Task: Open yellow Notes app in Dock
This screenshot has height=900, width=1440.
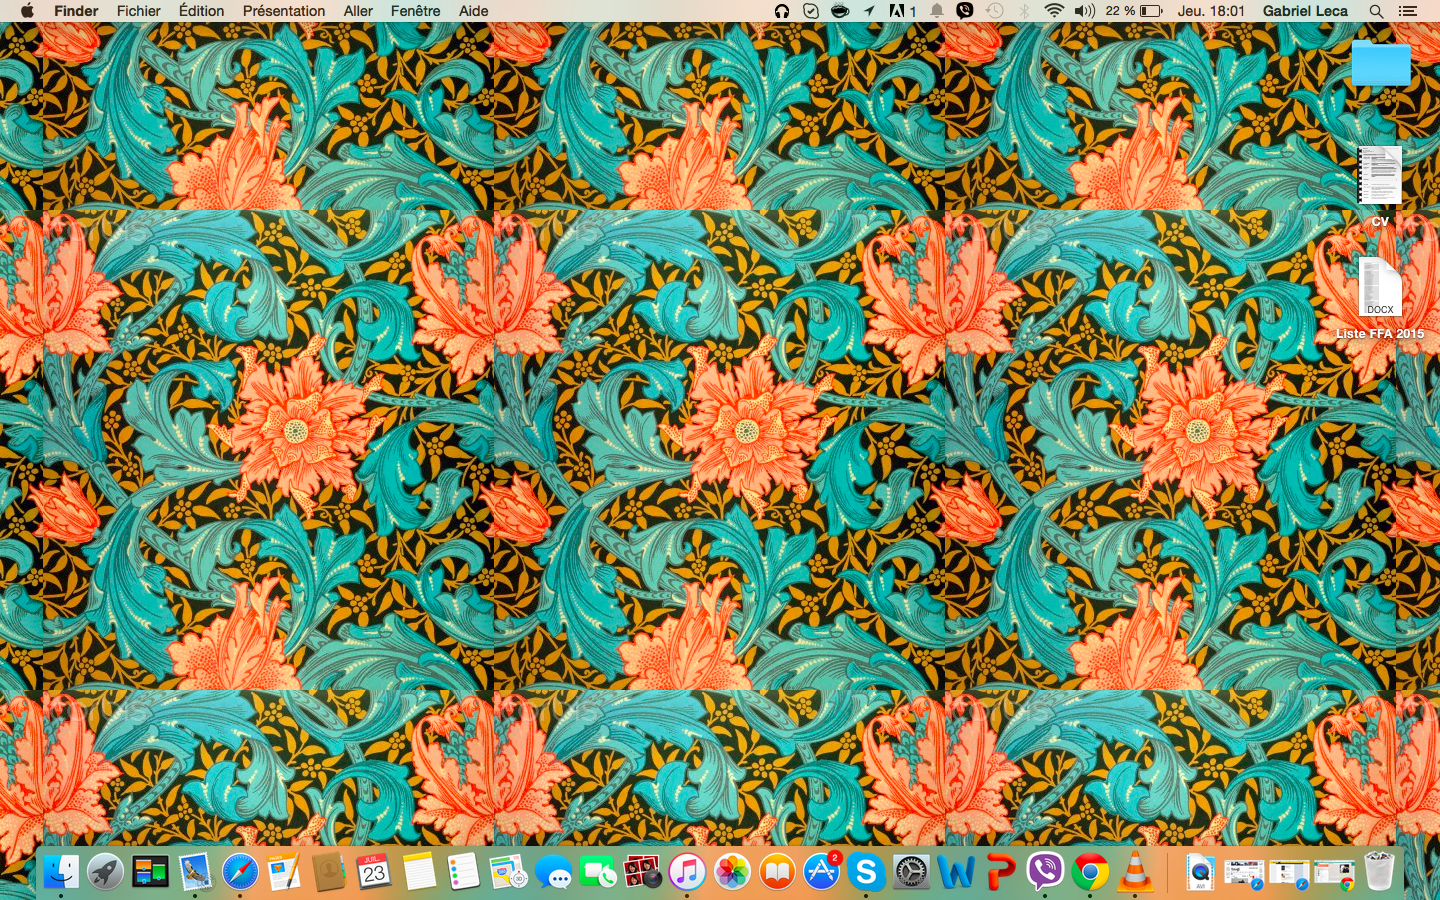Action: (419, 872)
